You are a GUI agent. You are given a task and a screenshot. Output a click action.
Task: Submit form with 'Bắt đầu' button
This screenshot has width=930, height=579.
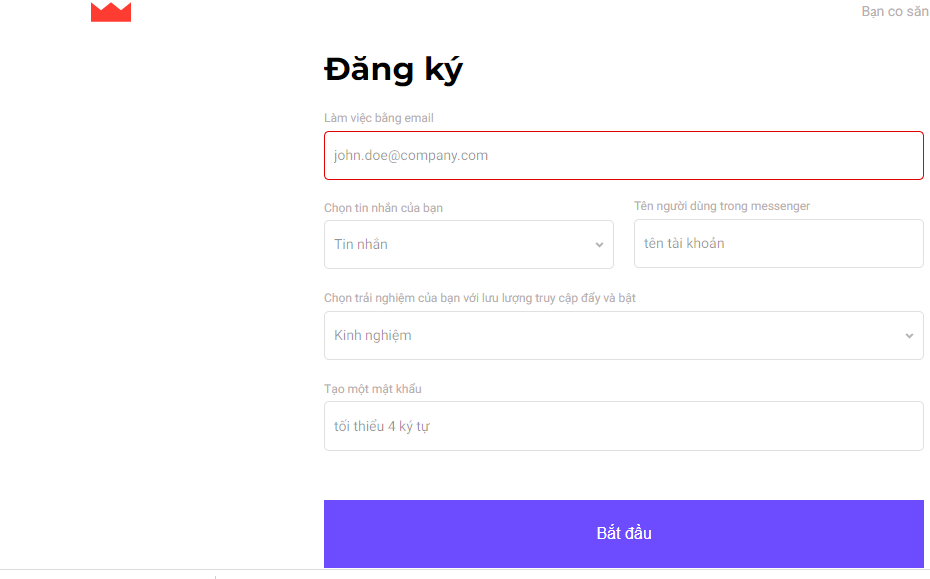tap(623, 534)
